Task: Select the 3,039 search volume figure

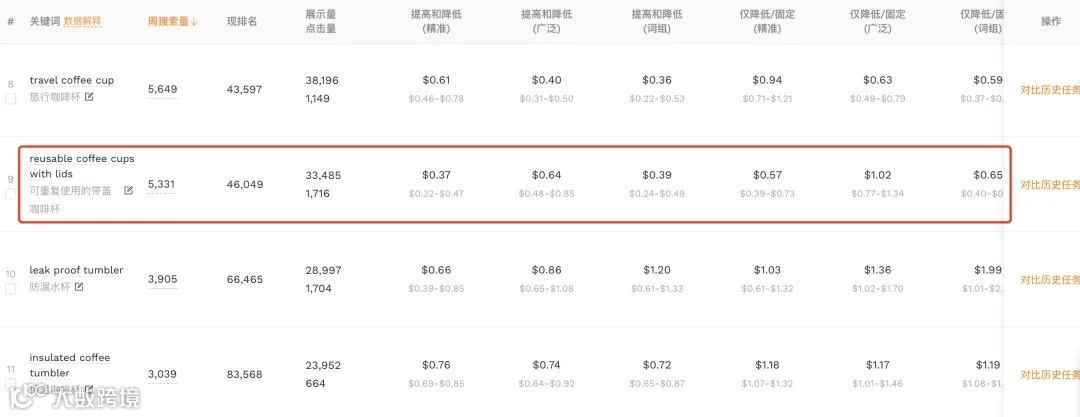Action: 162,374
